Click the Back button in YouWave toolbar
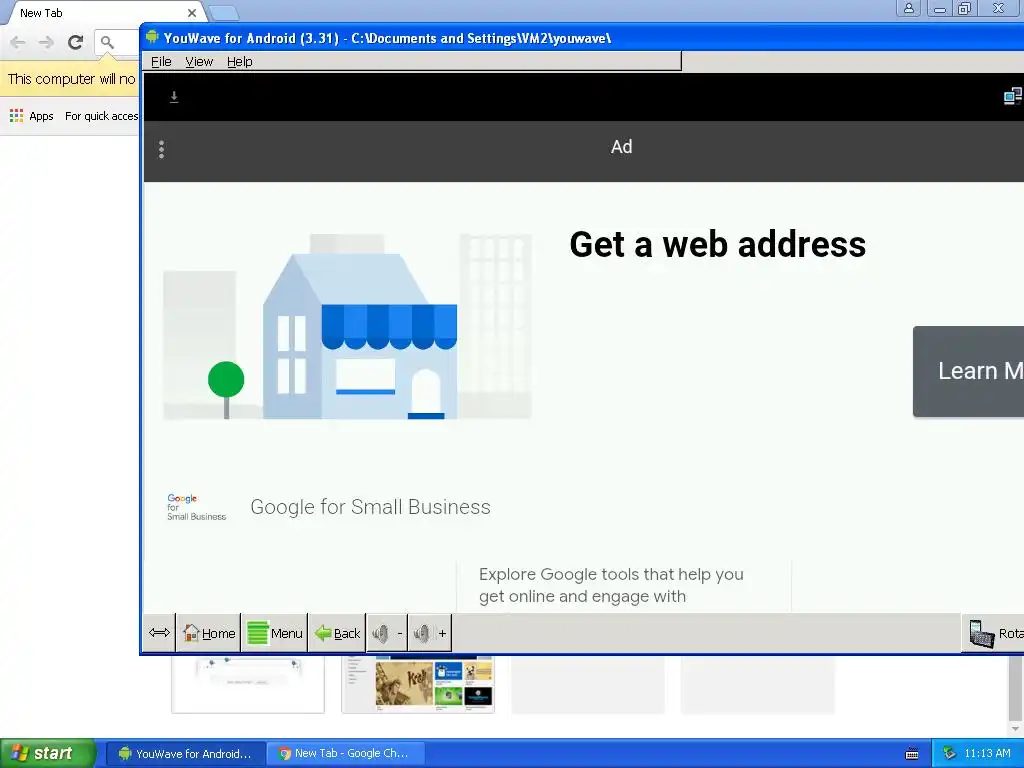1024x768 pixels. pyautogui.click(x=337, y=633)
